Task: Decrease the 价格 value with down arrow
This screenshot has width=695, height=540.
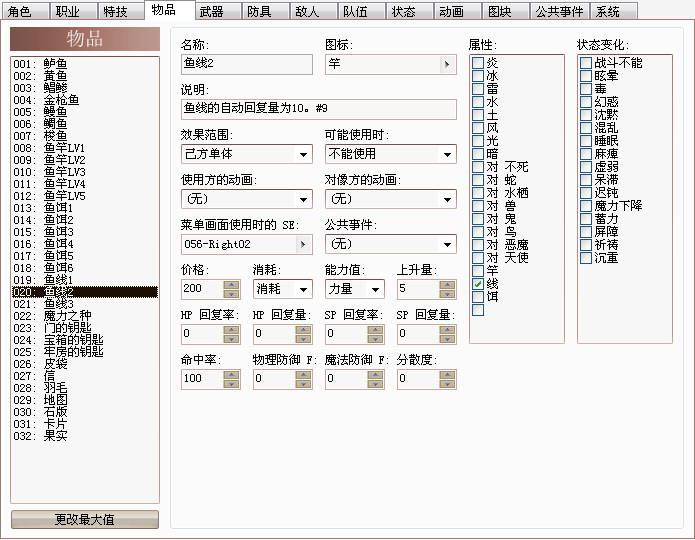Action: (x=231, y=293)
